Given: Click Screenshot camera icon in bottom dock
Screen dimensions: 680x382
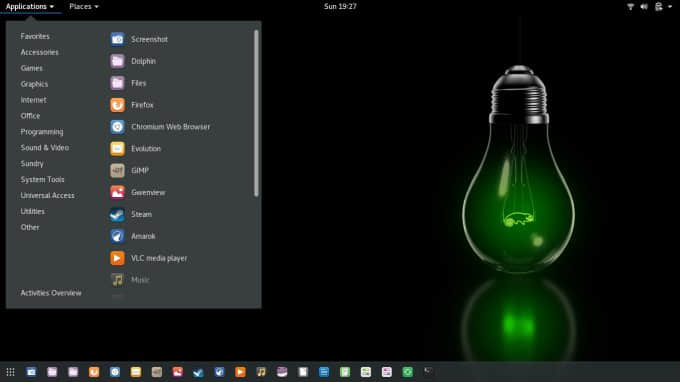Looking at the screenshot, I should point(31,372).
